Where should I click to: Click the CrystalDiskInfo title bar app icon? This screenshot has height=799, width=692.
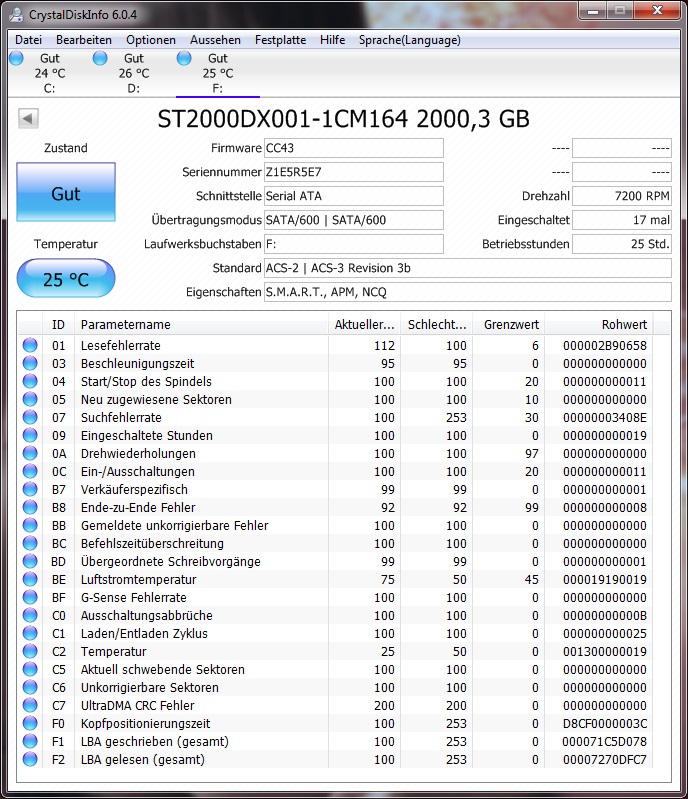(16, 14)
